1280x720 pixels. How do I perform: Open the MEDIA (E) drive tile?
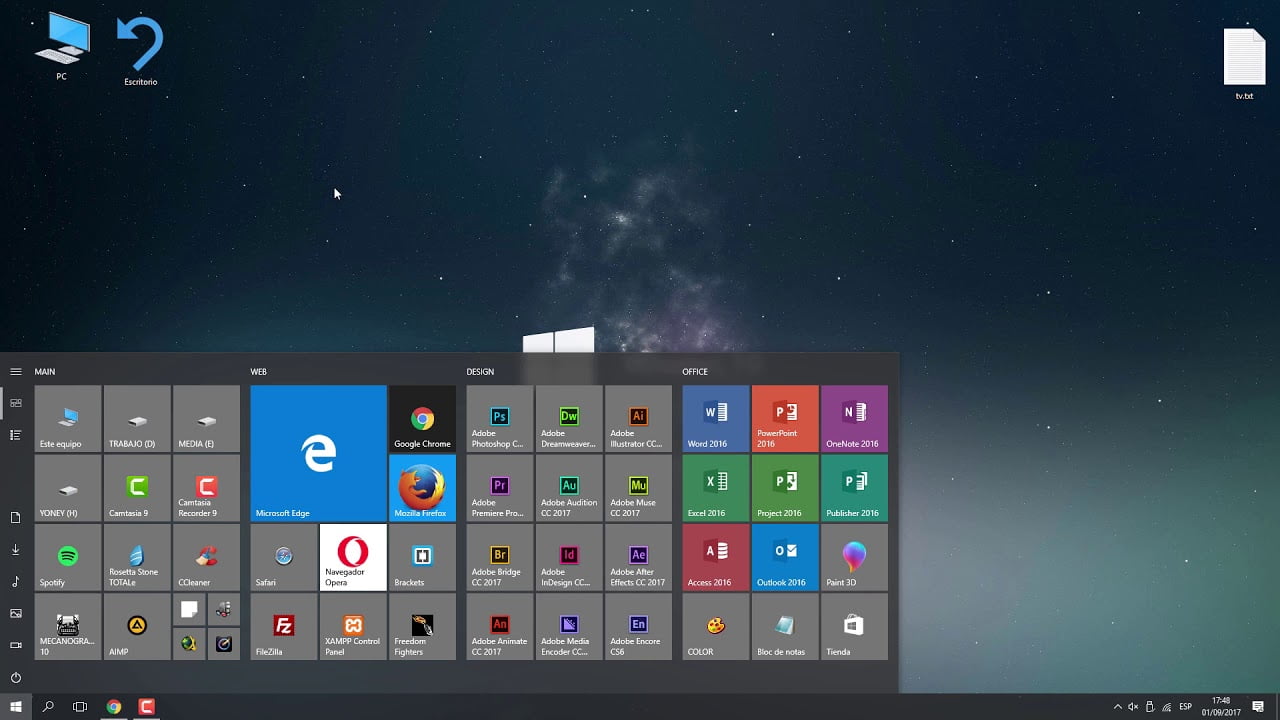[206, 418]
